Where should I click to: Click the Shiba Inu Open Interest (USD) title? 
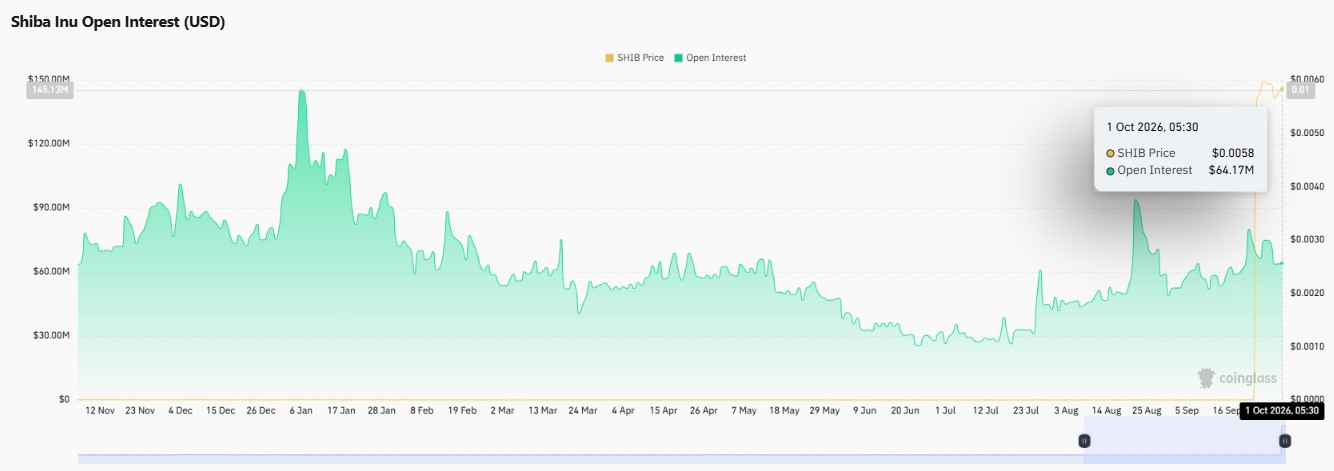tap(117, 22)
